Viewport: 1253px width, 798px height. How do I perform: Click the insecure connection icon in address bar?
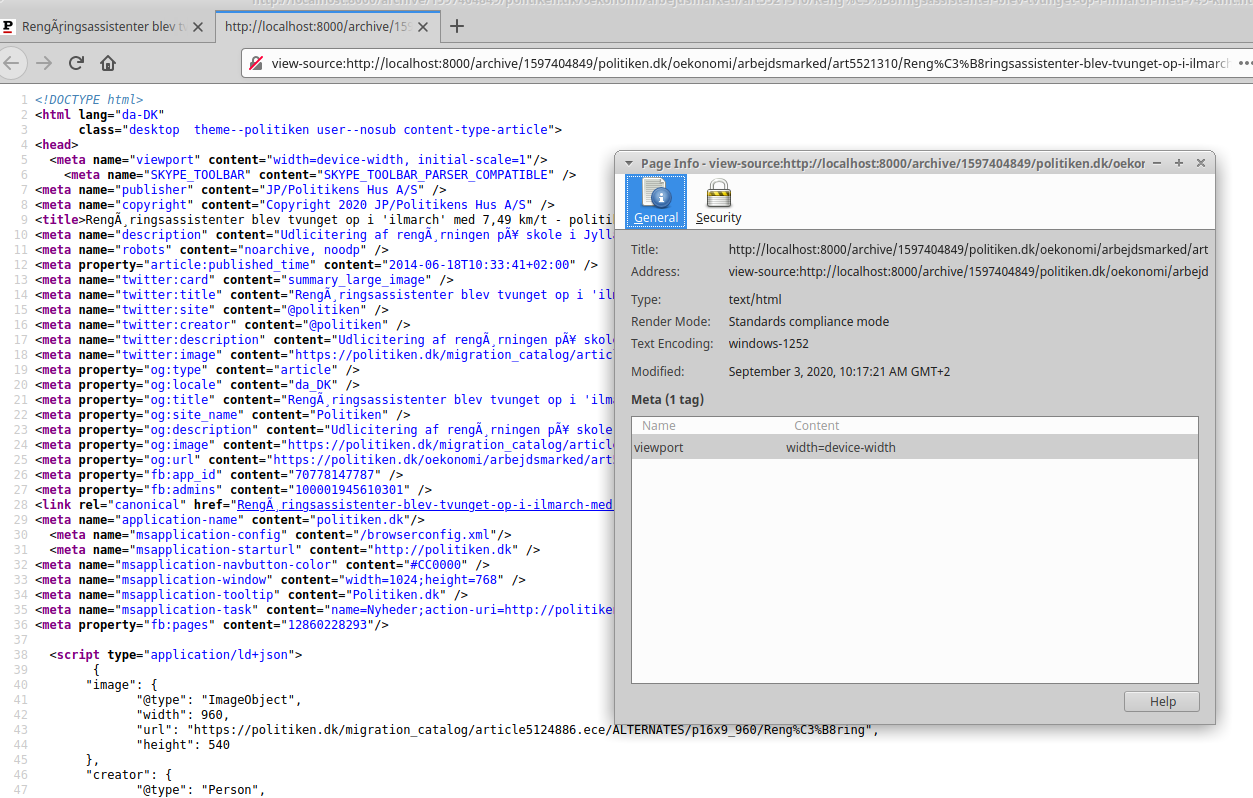tap(257, 63)
